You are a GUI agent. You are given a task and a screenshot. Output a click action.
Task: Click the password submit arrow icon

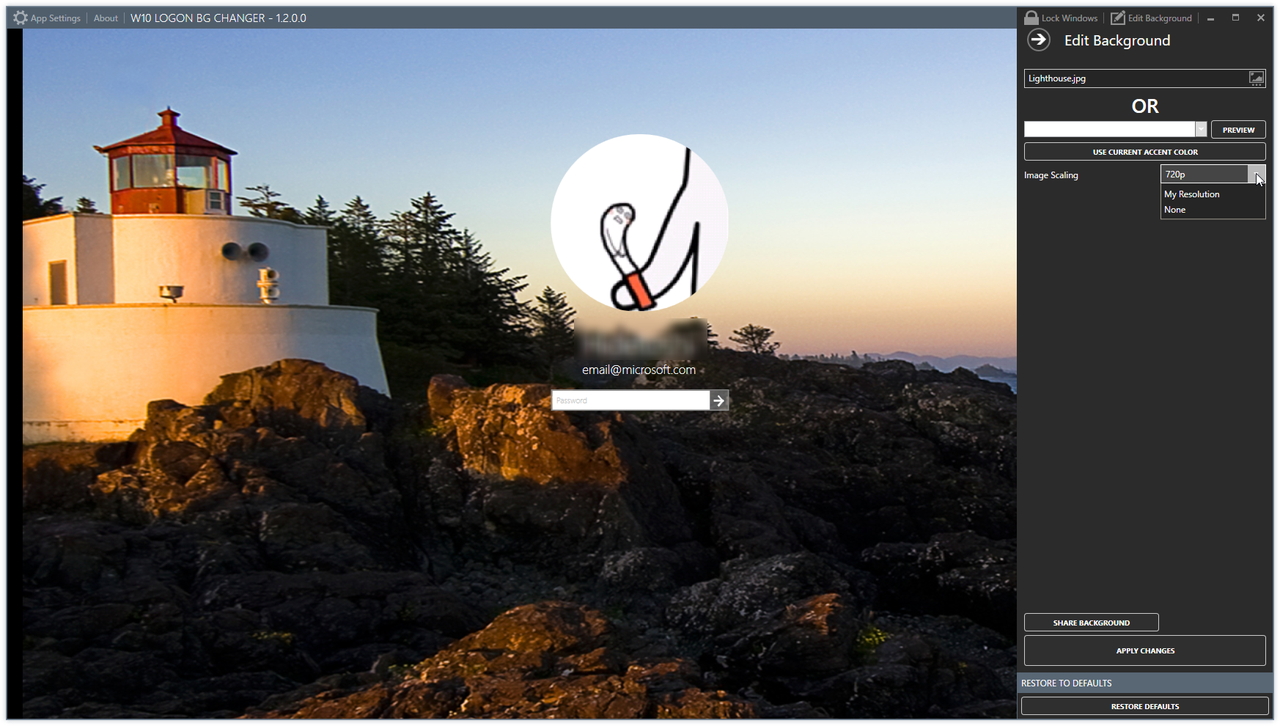(718, 400)
